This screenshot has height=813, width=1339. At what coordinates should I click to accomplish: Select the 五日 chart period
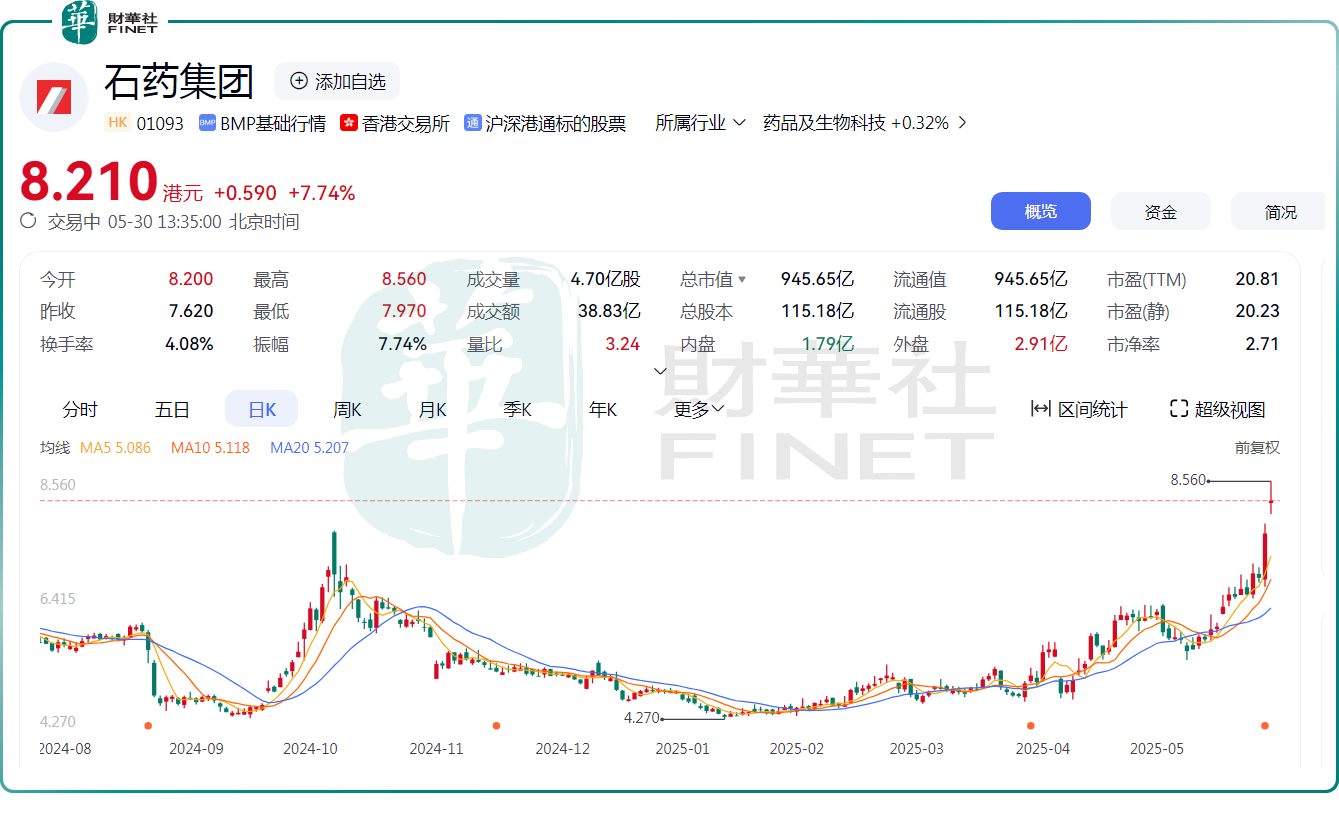click(172, 409)
